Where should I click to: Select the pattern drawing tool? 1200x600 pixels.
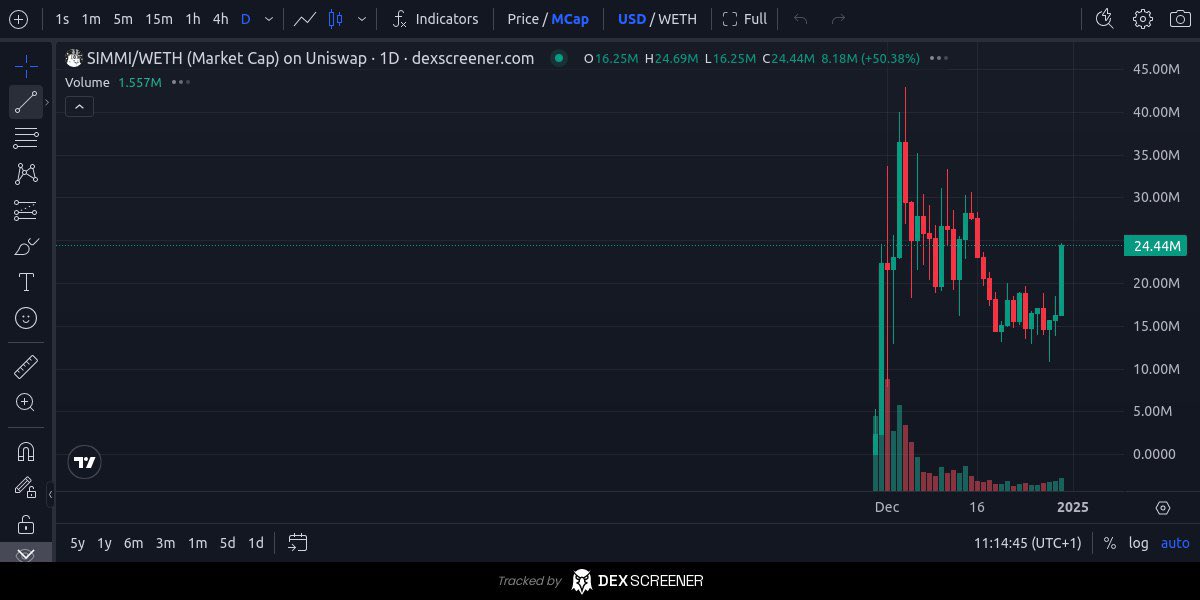point(26,174)
